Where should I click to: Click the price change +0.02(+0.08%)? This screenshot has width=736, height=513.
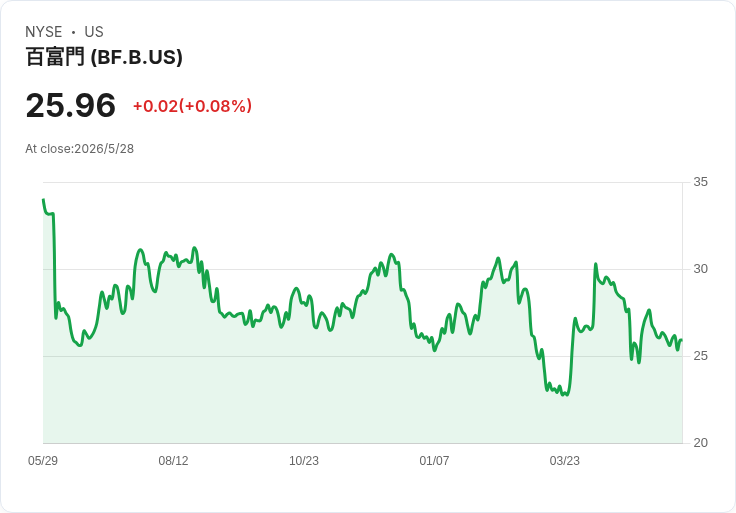(192, 106)
